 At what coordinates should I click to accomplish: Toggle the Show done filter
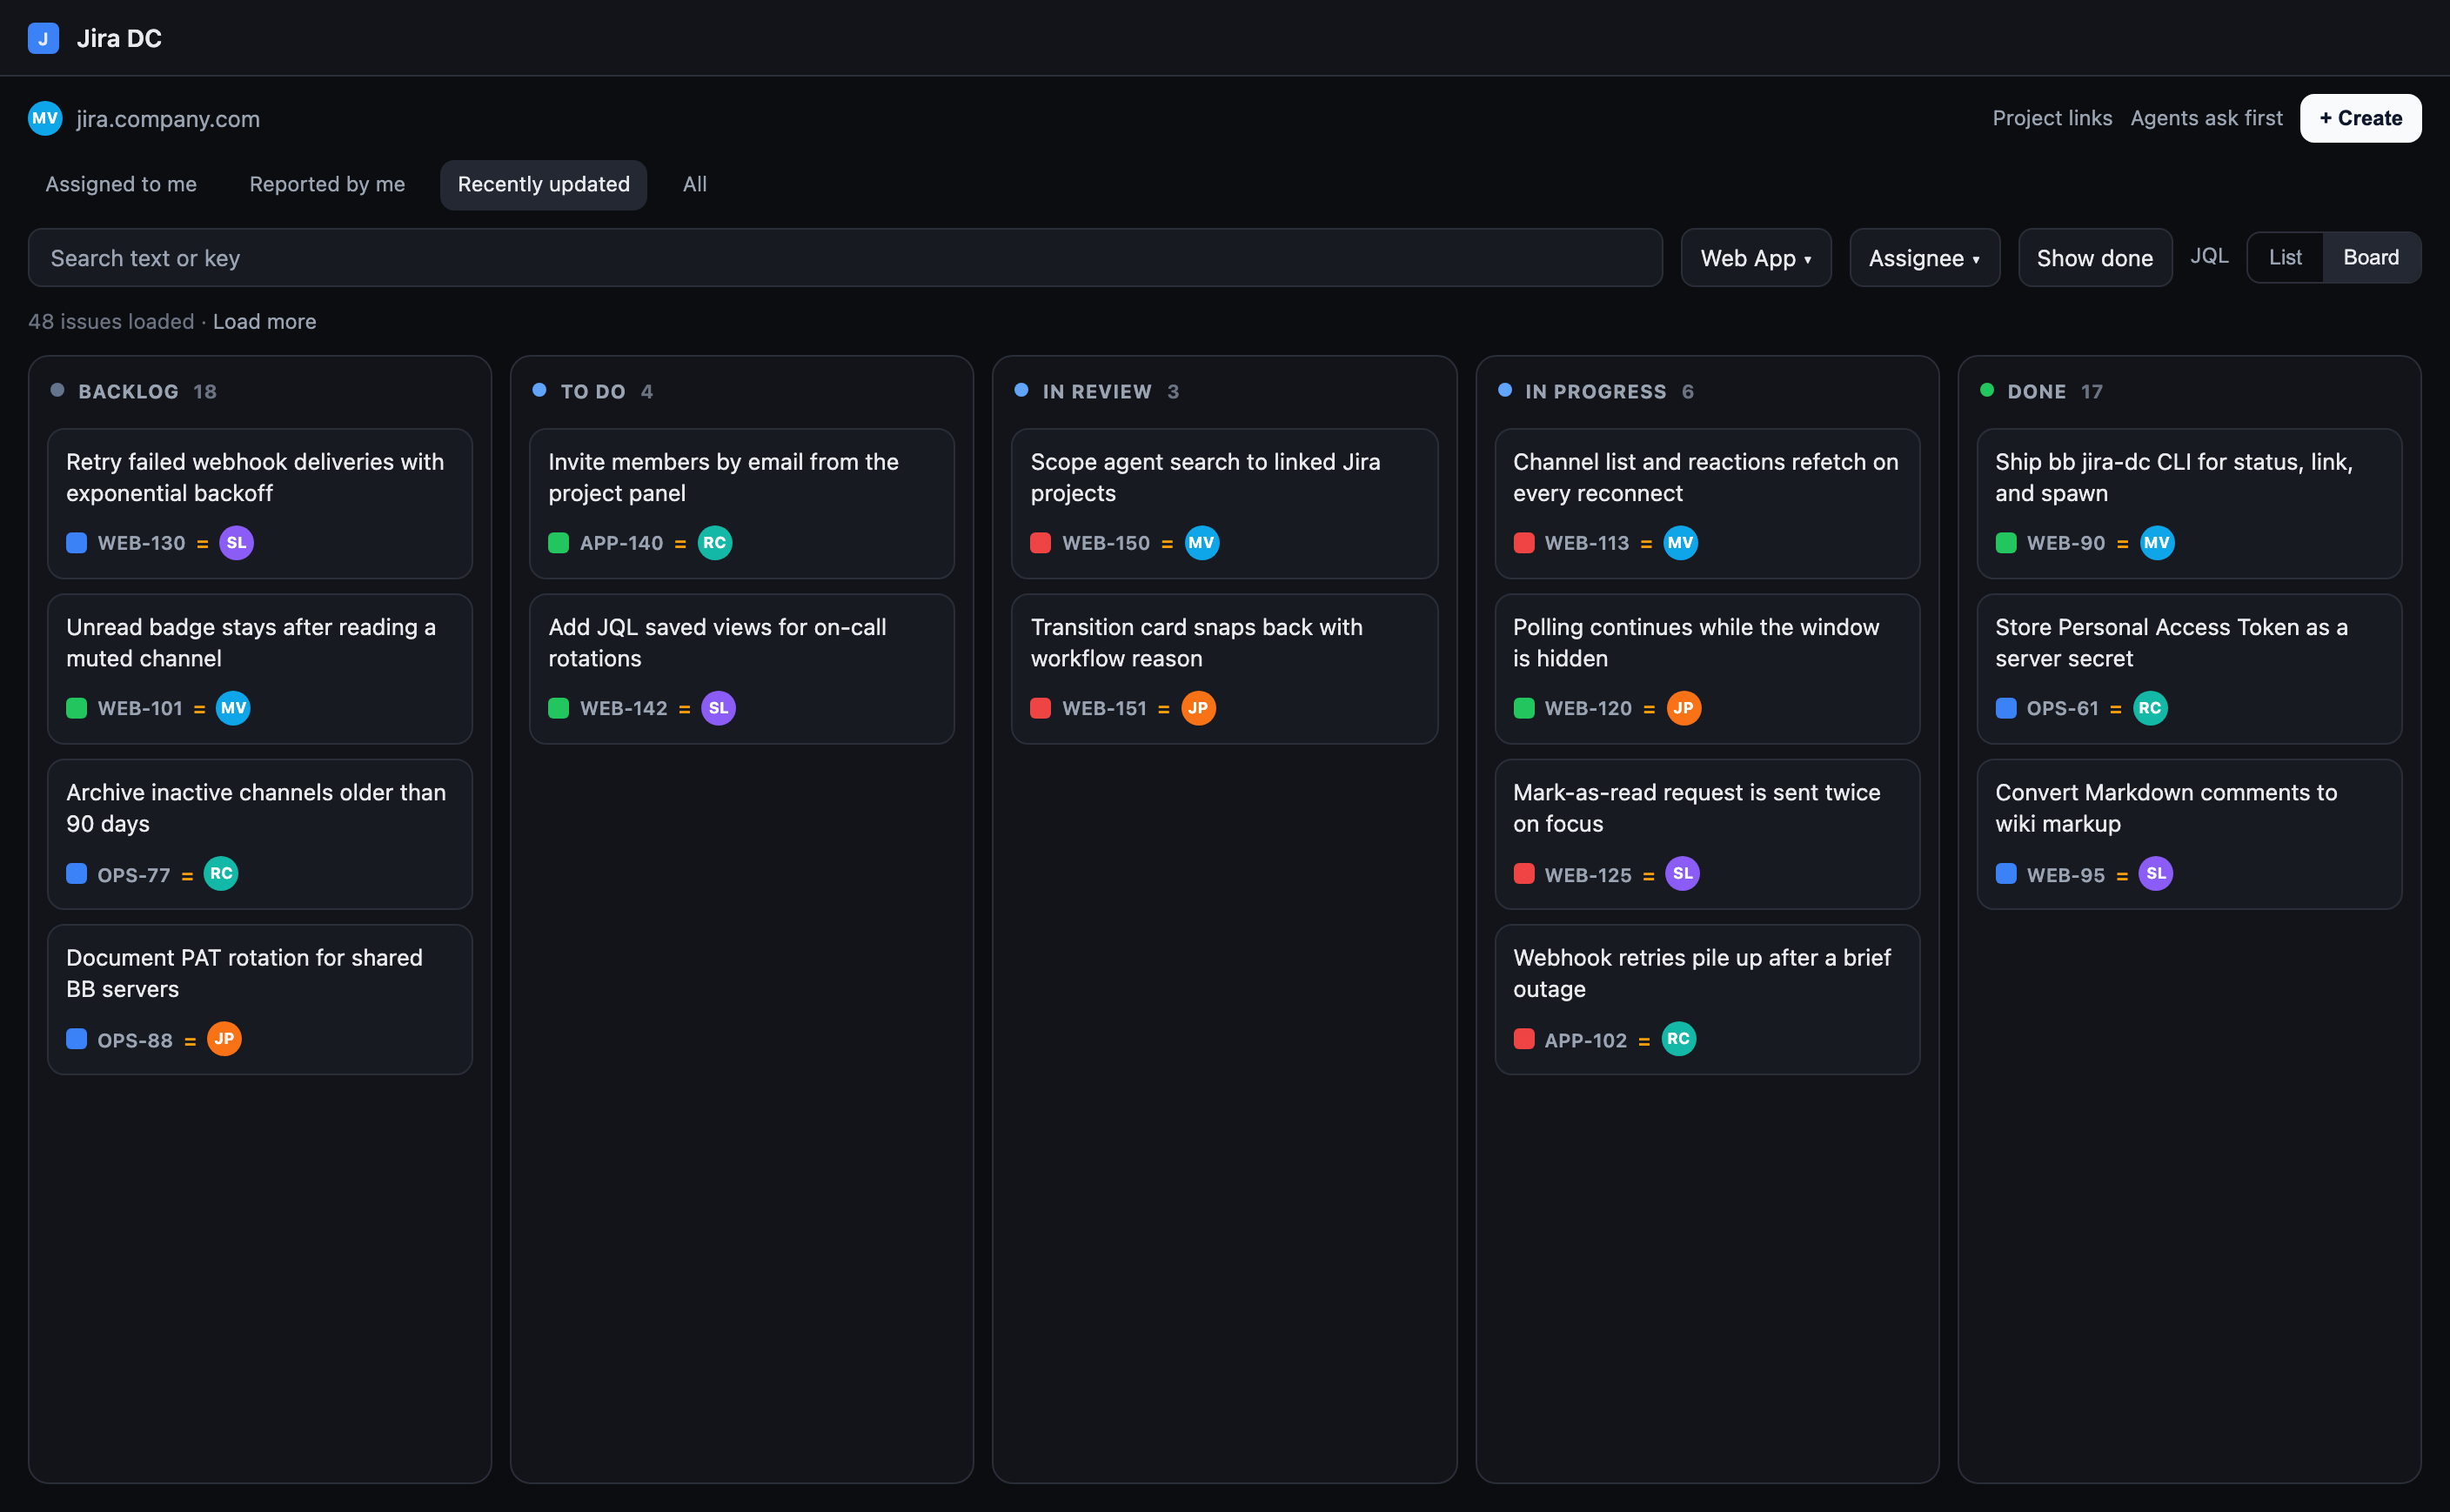[x=2095, y=258]
